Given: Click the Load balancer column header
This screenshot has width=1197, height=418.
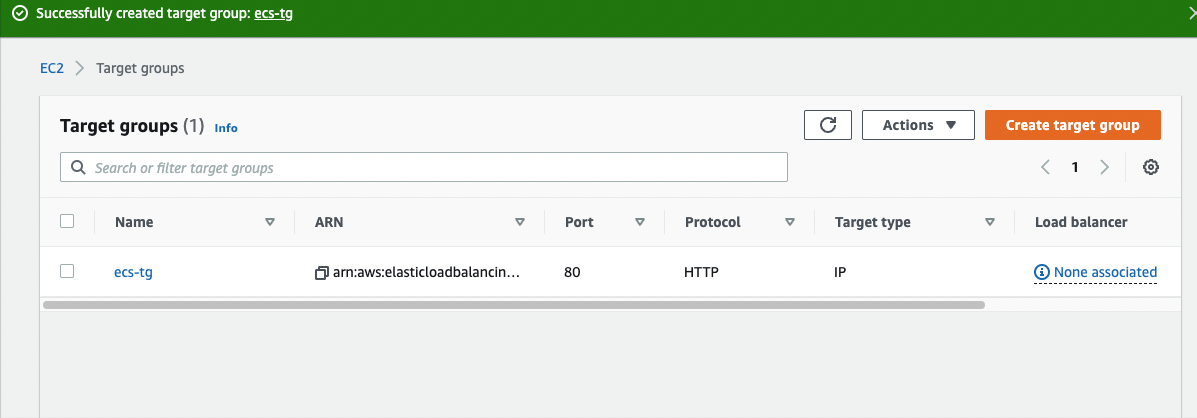Looking at the screenshot, I should (x=1081, y=222).
